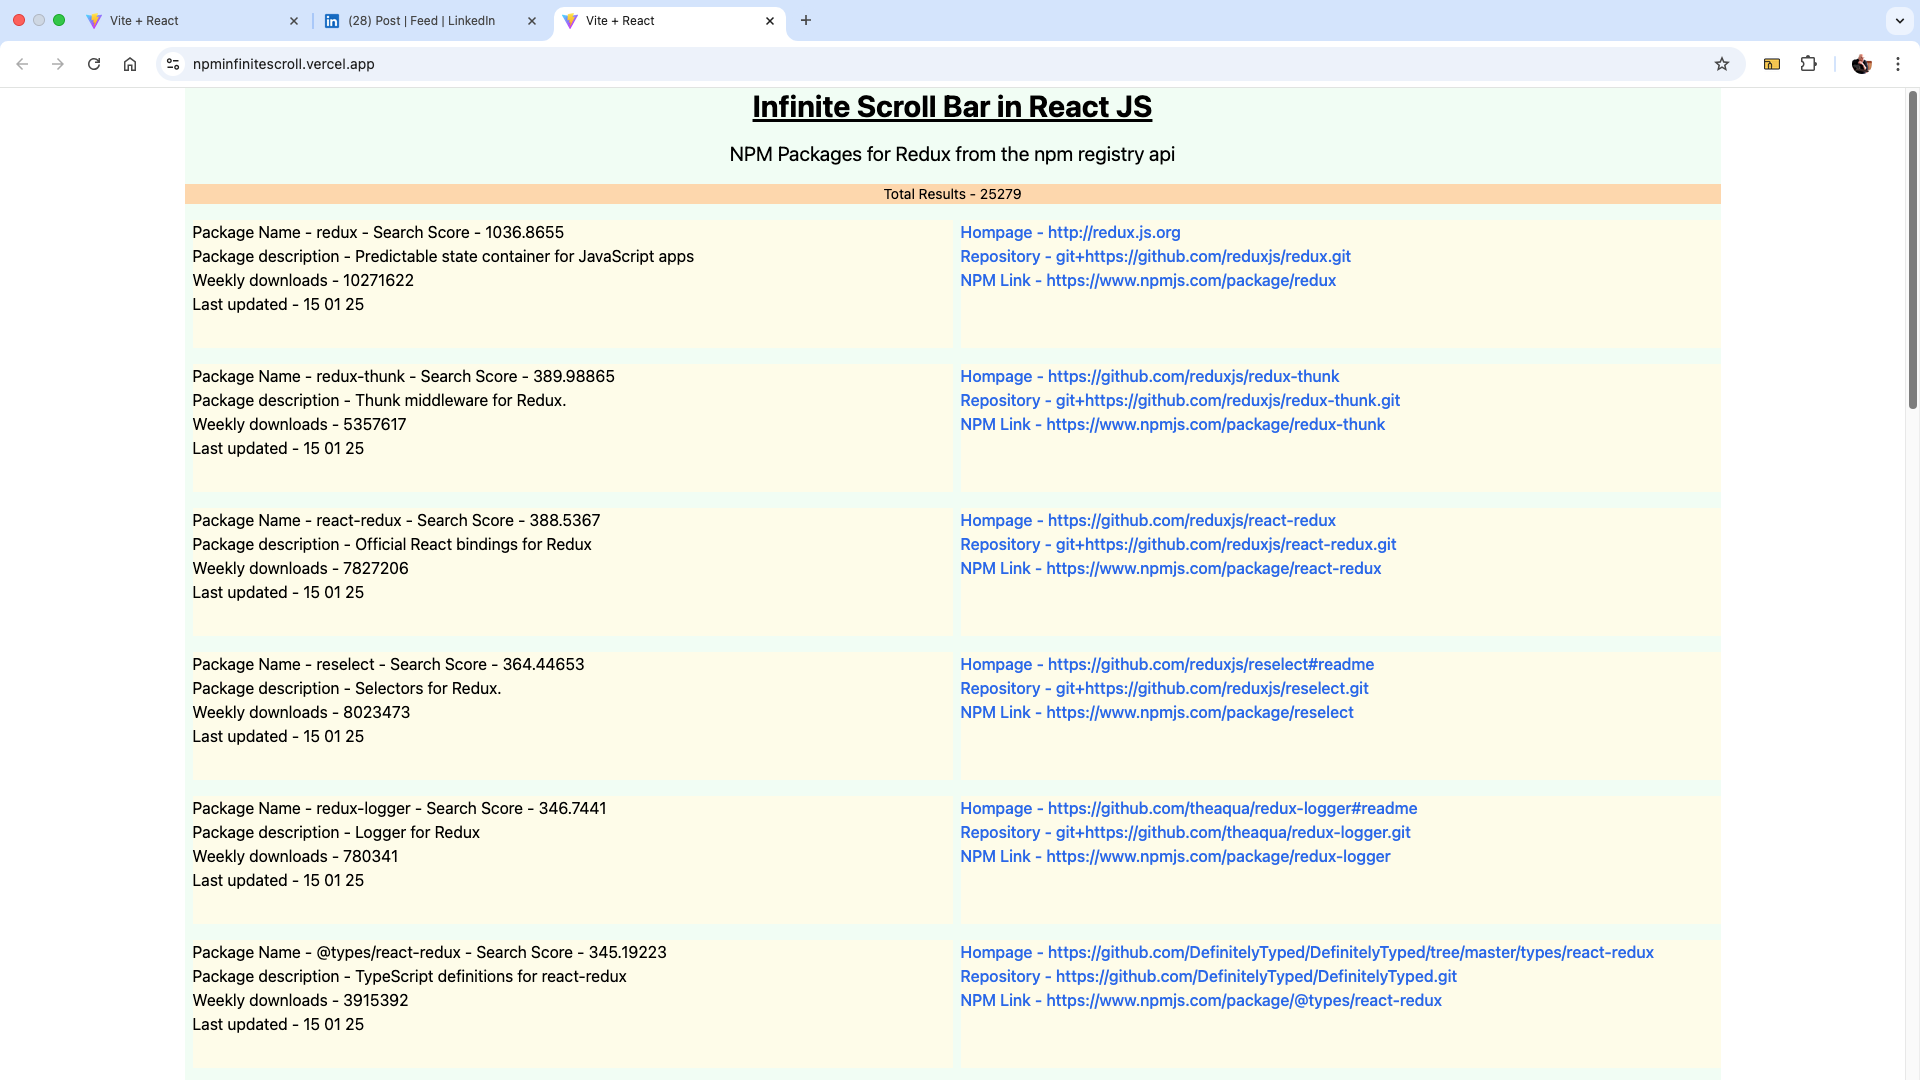Switch to the first Vite + React tab

[x=190, y=21]
